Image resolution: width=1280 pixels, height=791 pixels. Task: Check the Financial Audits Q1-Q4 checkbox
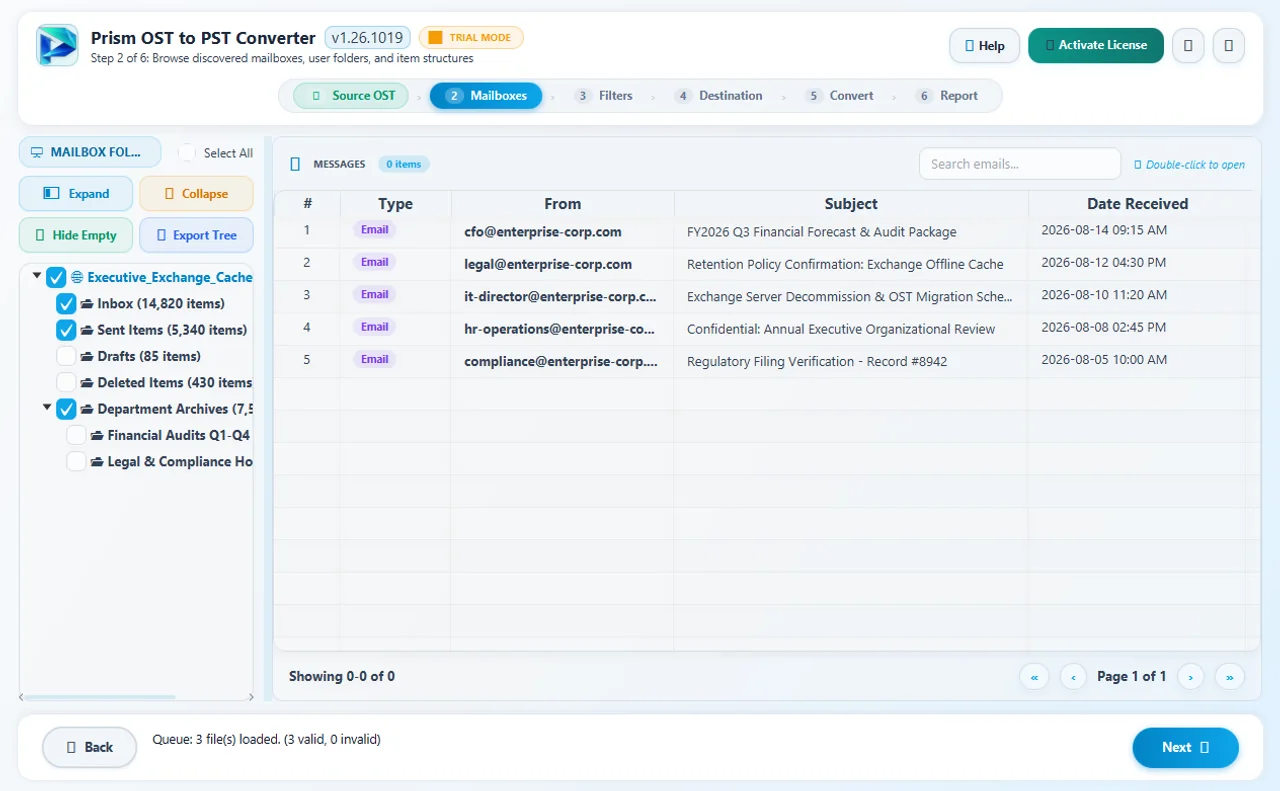(76, 435)
